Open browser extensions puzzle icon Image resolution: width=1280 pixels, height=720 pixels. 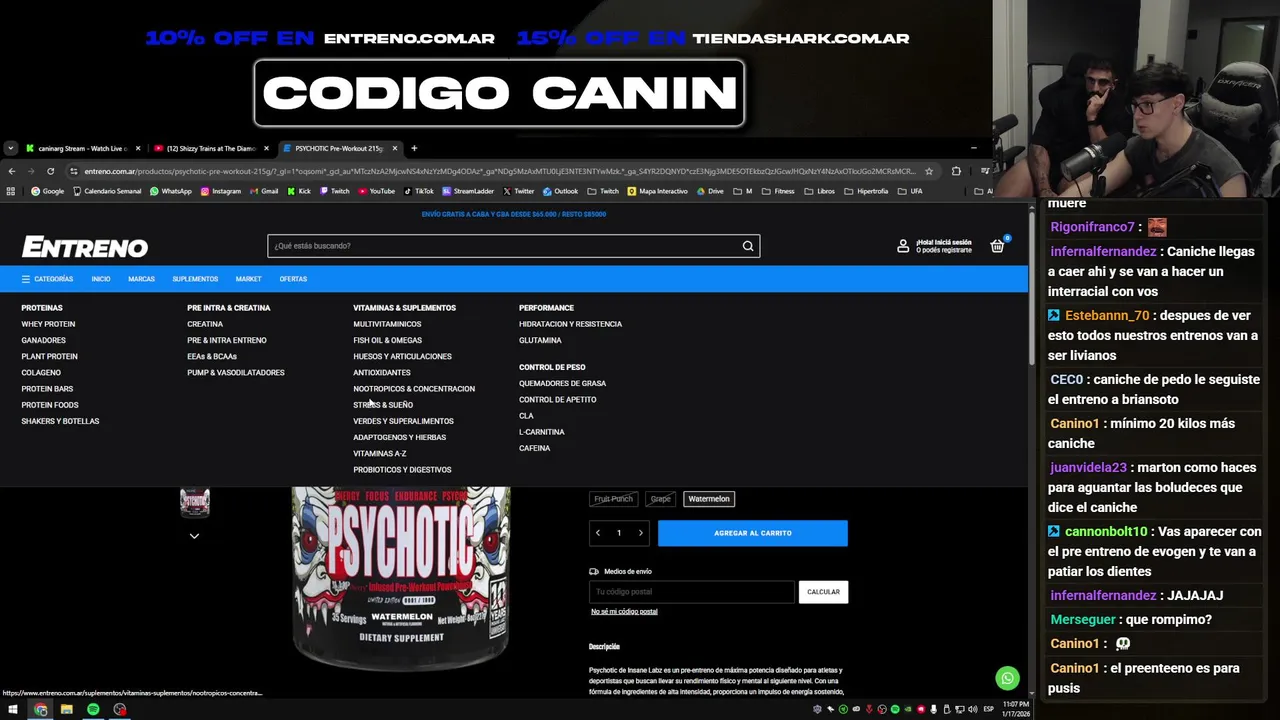(x=956, y=171)
